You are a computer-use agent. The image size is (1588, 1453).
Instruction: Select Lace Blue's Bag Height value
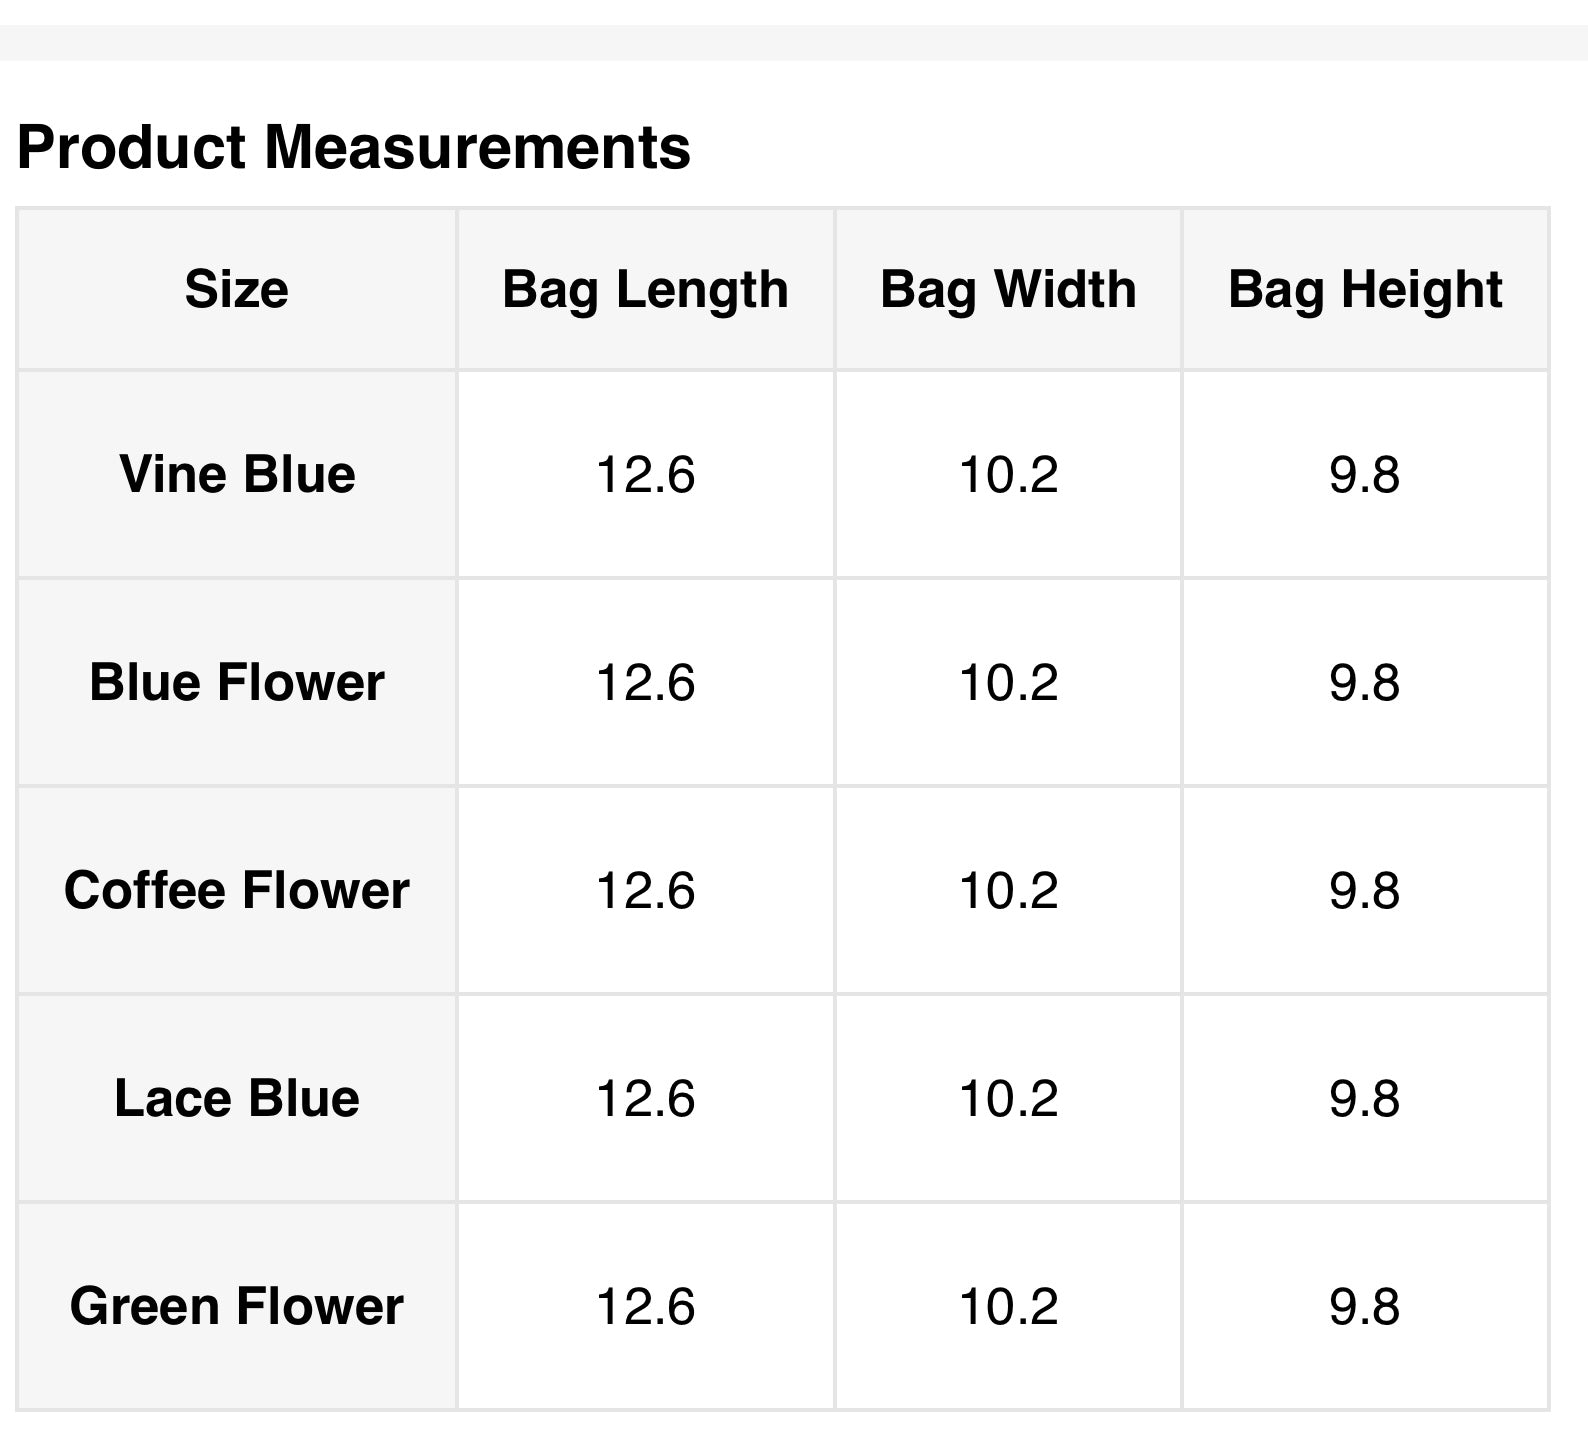pos(1365,1098)
